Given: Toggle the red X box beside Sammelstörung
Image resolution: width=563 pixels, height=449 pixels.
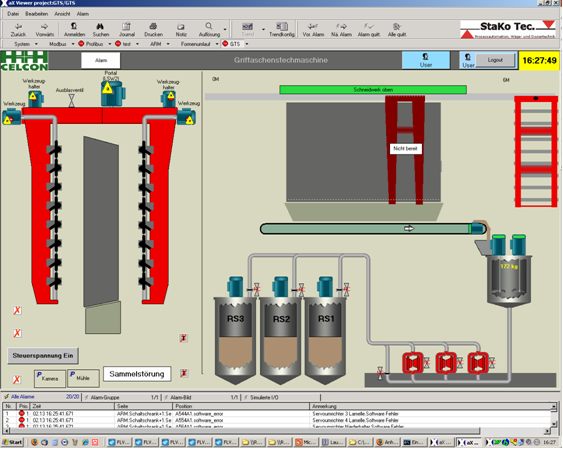Looking at the screenshot, I should pos(184,373).
